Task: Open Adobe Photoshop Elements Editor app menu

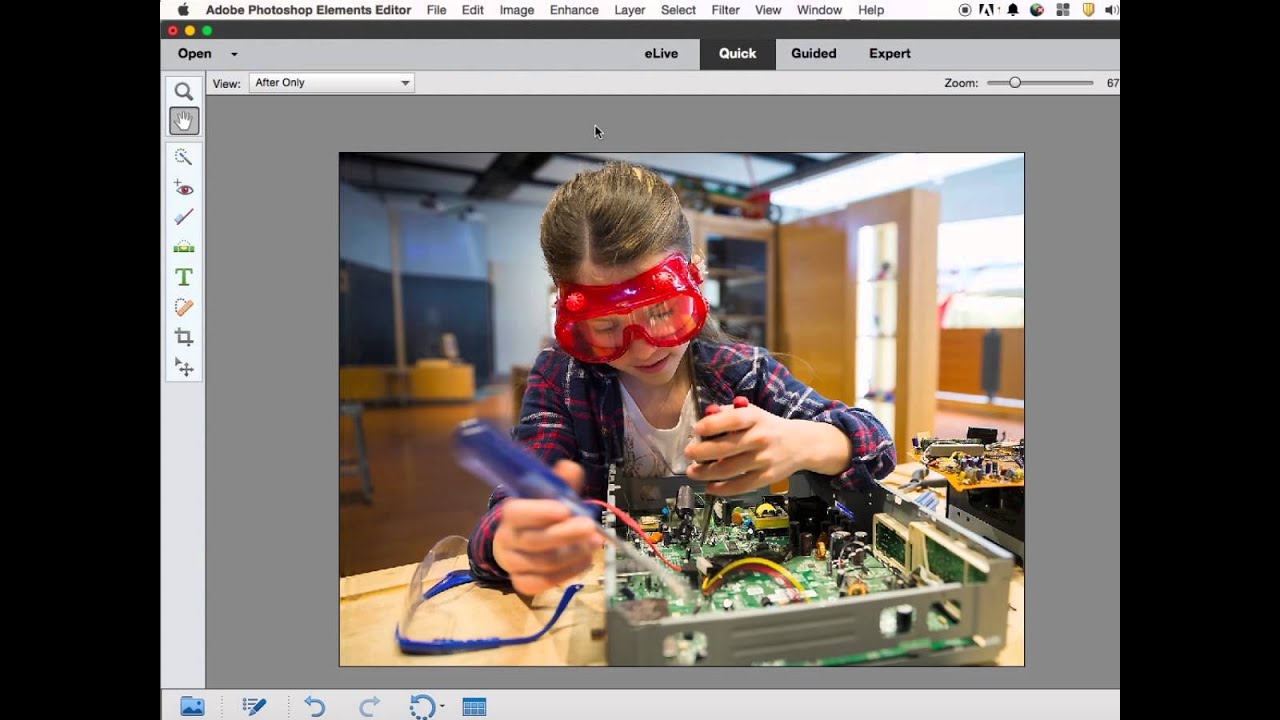Action: tap(308, 10)
